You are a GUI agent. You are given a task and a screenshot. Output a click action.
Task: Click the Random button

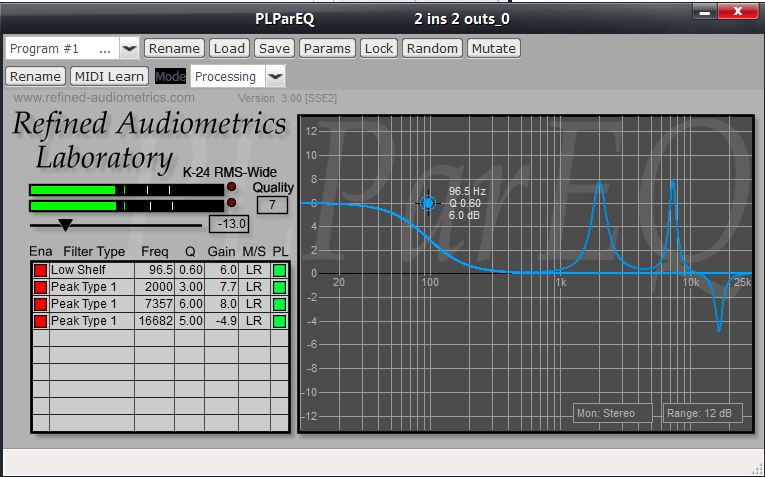coord(433,48)
